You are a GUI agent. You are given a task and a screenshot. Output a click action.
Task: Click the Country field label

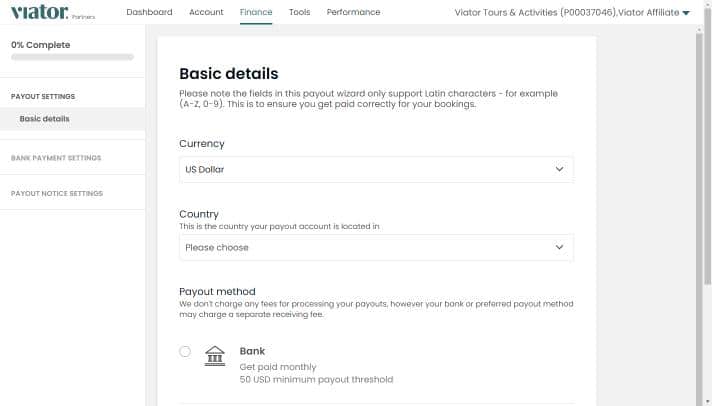[x=199, y=214]
